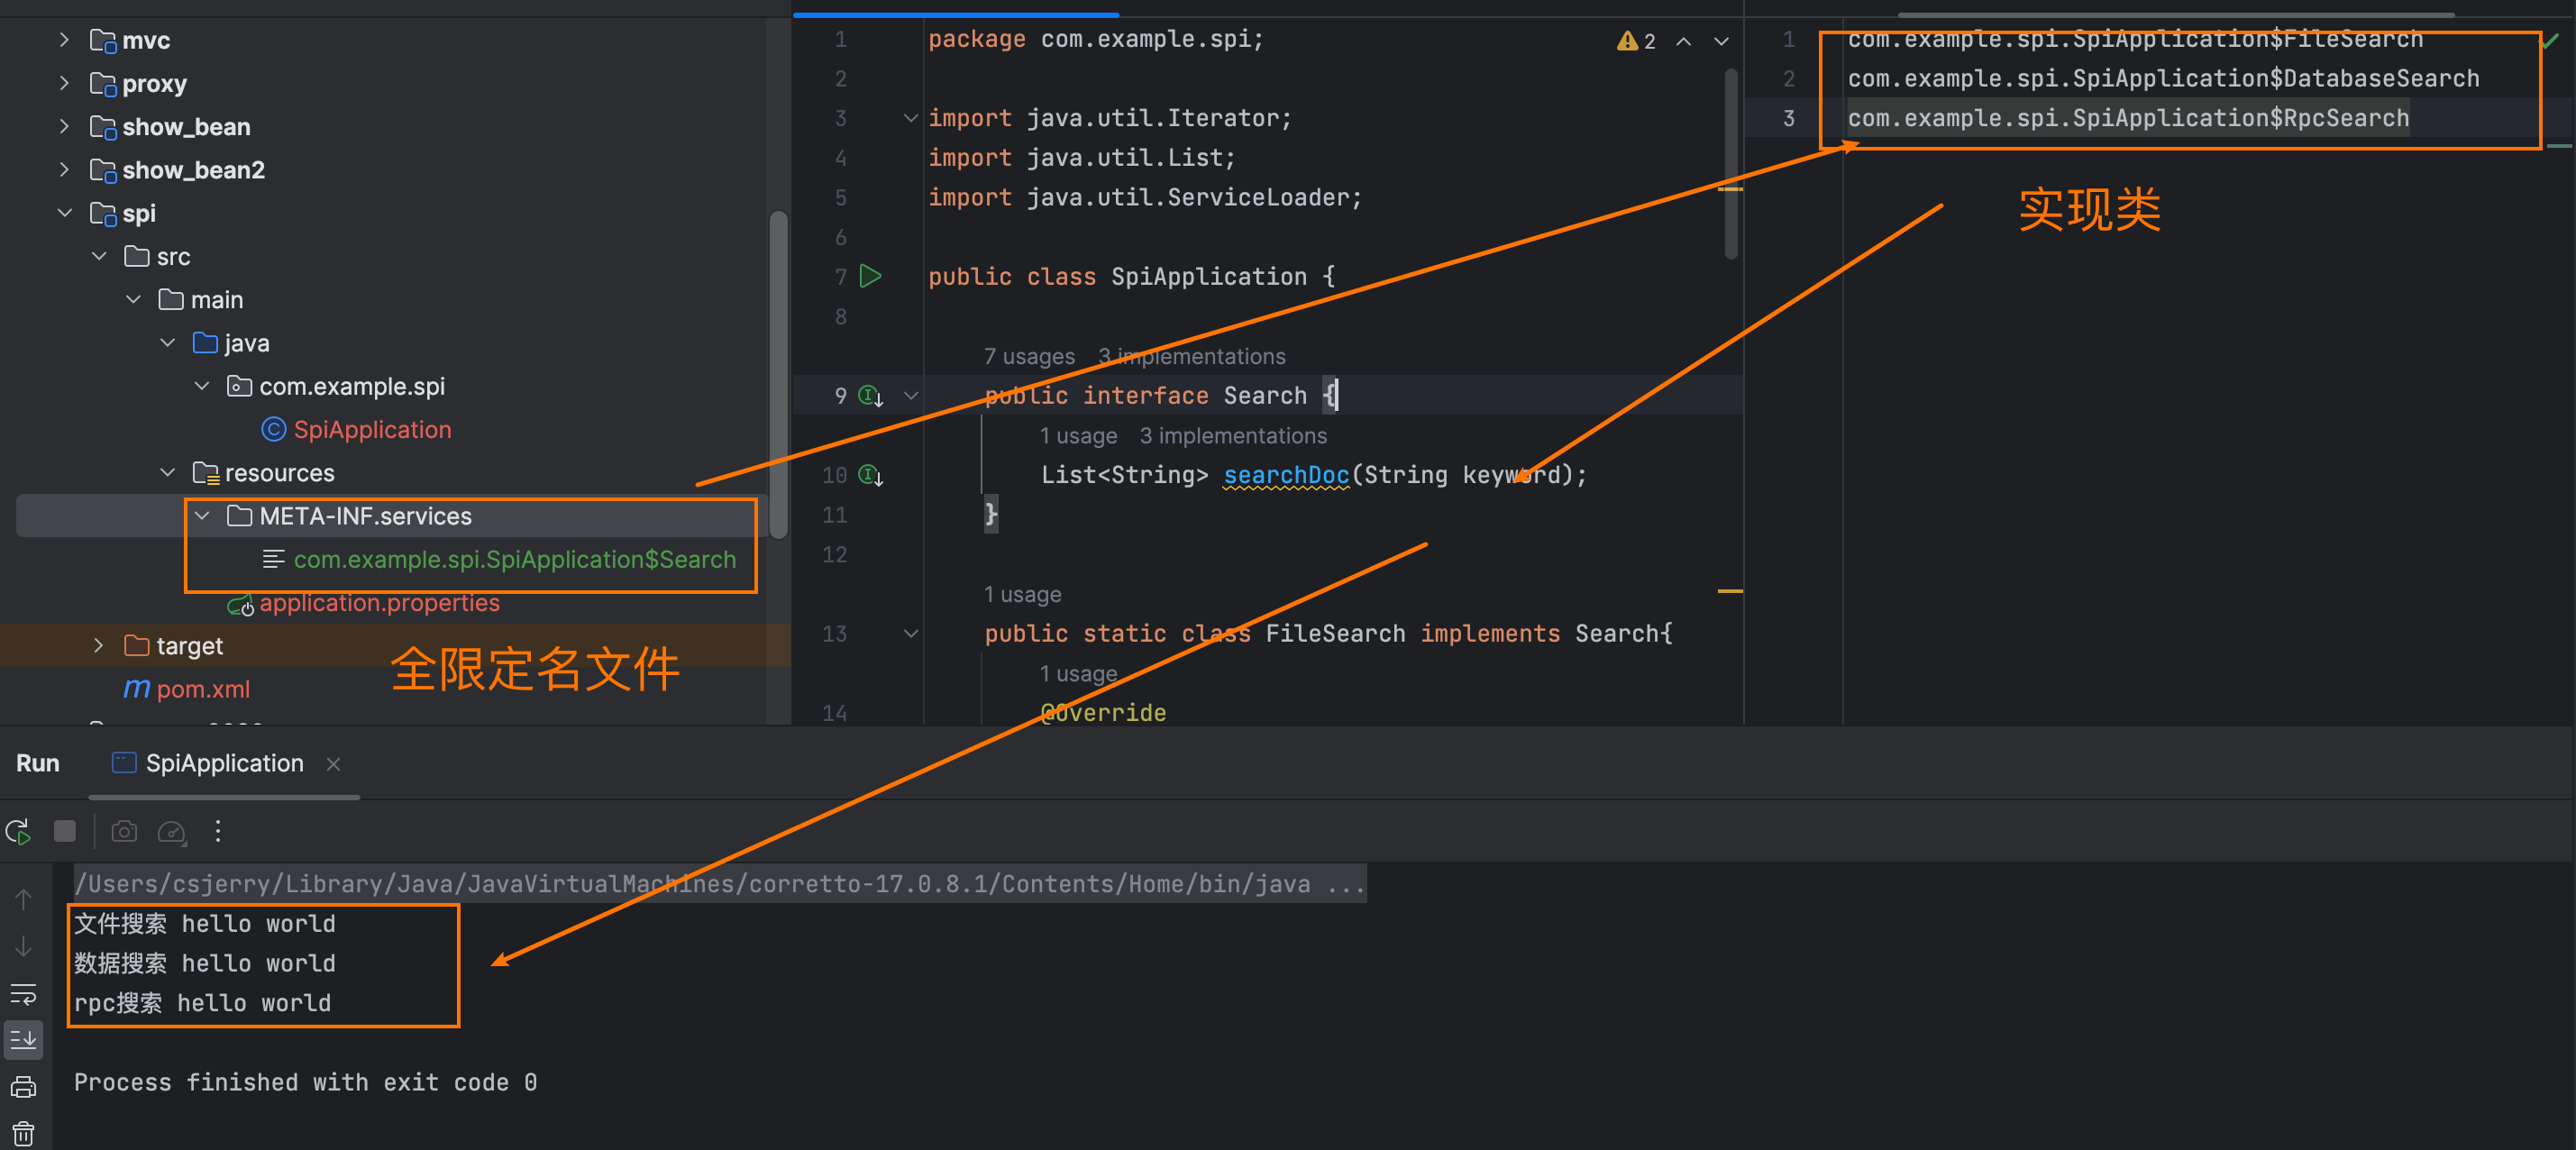The height and width of the screenshot is (1150, 2576).
Task: Clear all console output trash icon
Action: coord(23,1134)
